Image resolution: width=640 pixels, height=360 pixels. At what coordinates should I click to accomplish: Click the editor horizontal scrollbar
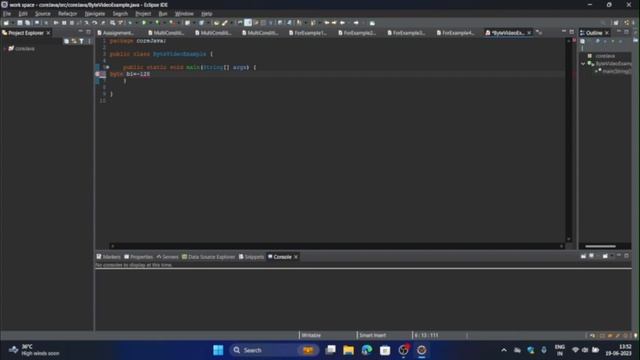point(337,246)
